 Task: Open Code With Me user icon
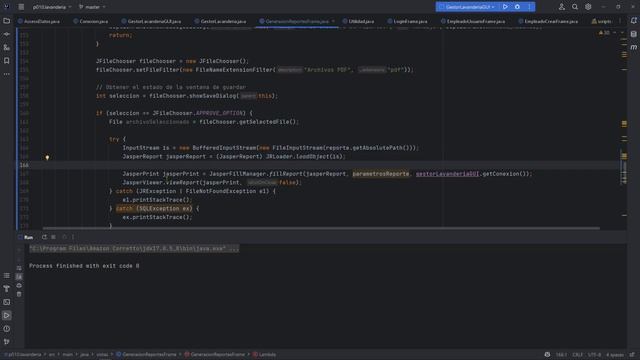tap(562, 7)
